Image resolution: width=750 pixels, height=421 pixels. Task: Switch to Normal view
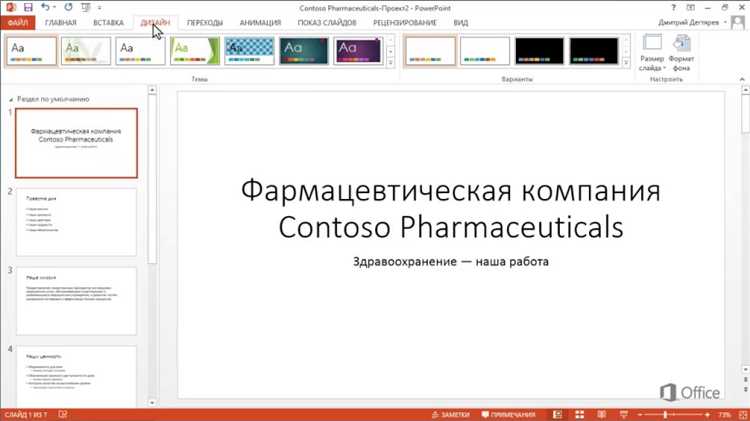(x=557, y=415)
